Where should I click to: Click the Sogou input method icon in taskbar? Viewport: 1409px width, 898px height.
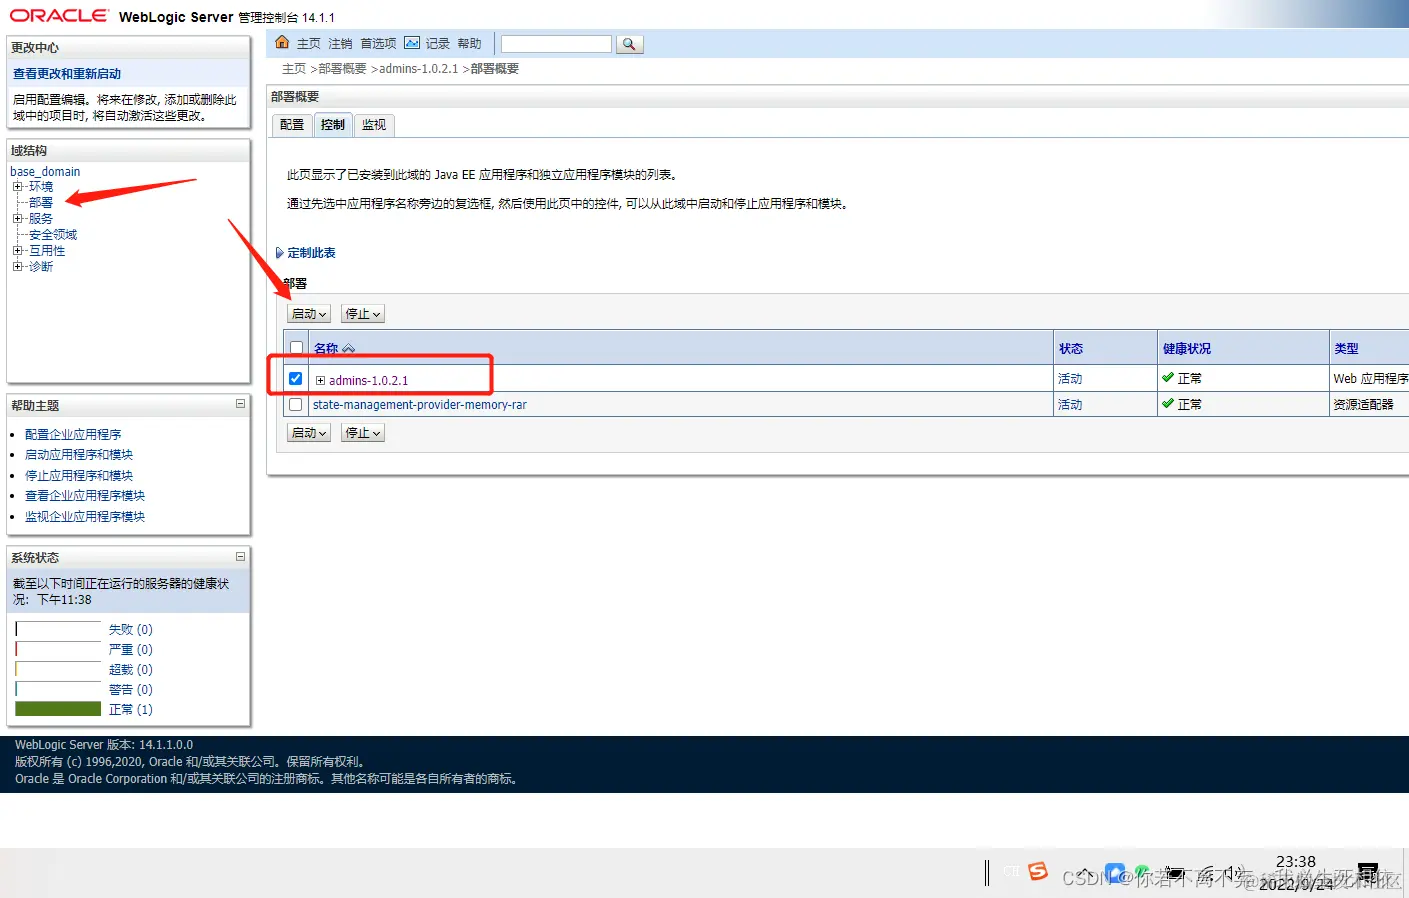click(1038, 871)
